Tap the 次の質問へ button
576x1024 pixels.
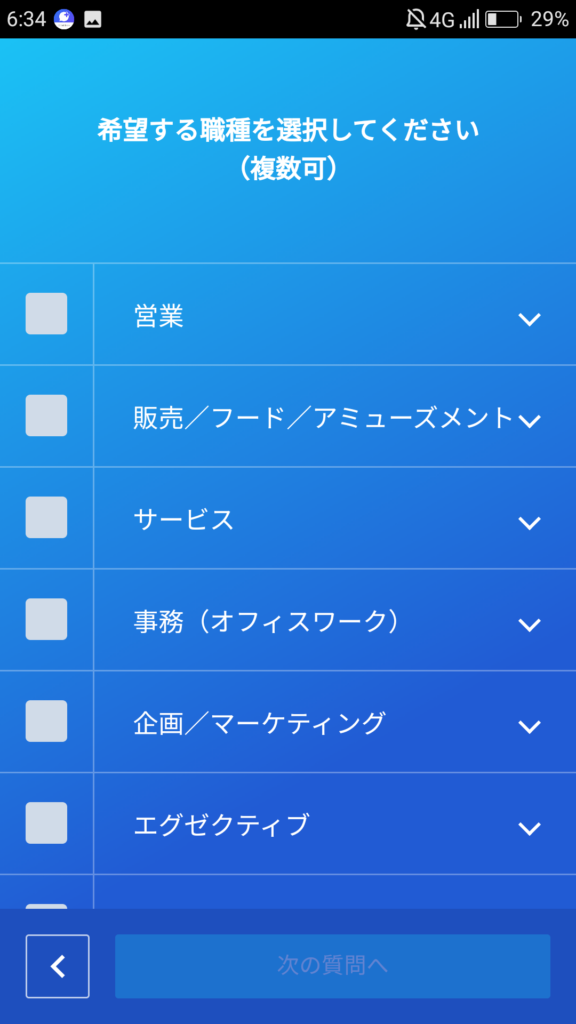(x=332, y=967)
